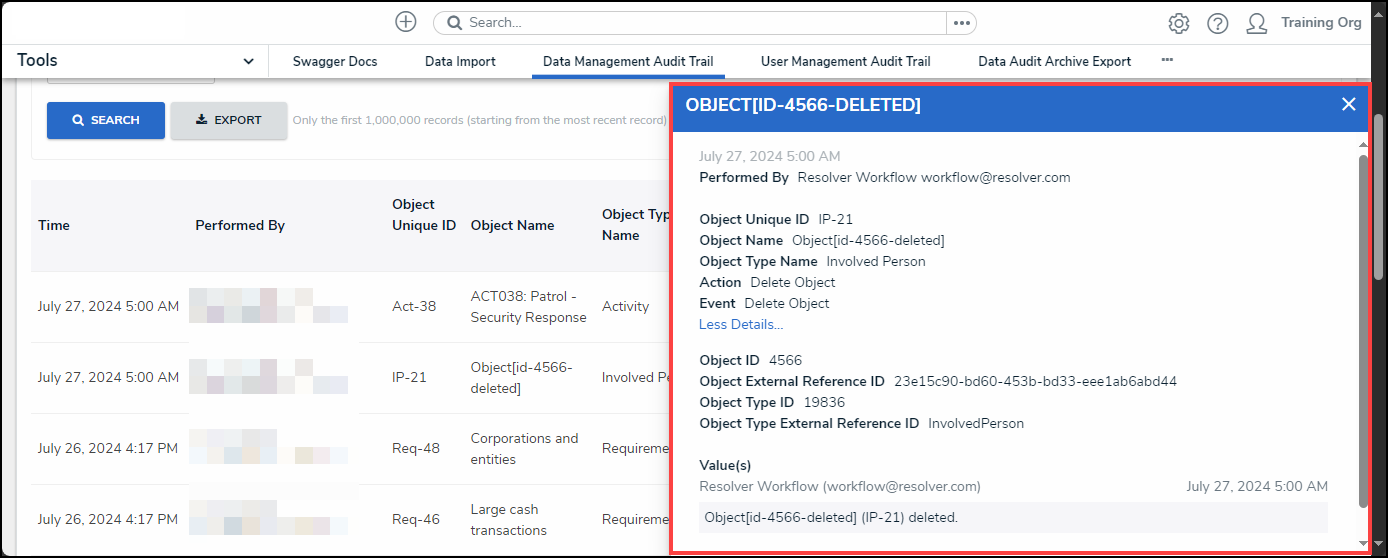This screenshot has width=1388, height=558.
Task: Show more tabs via ellipsis icon
Action: 1166,61
